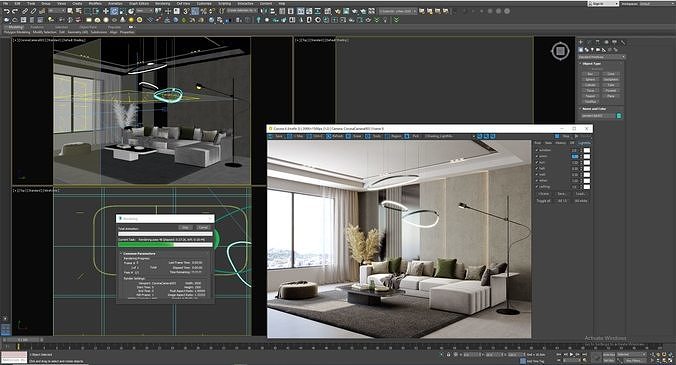676x365 pixels.
Task: Select the Select and Link tool
Action: [x=25, y=11]
